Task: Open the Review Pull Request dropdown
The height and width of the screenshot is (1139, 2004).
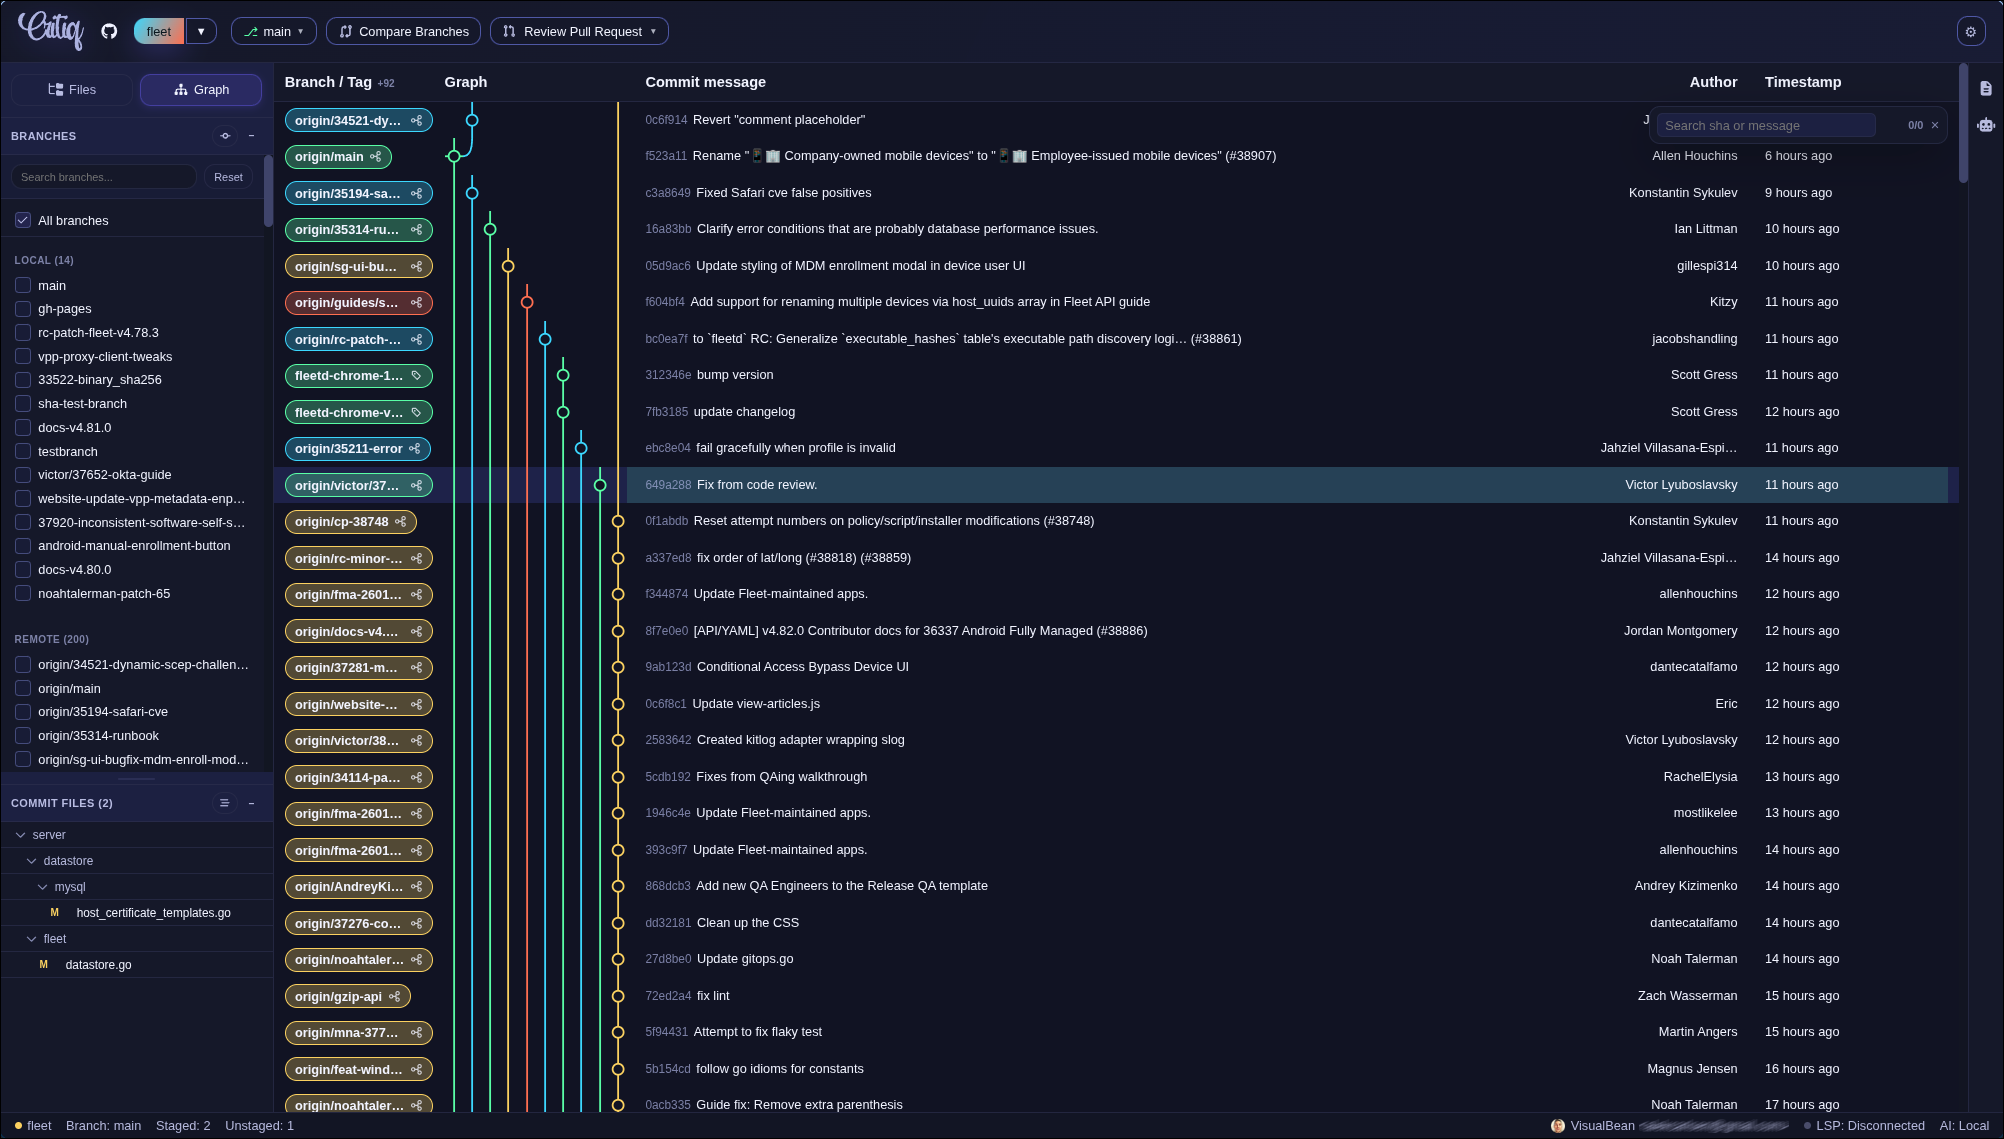Action: click(x=579, y=31)
